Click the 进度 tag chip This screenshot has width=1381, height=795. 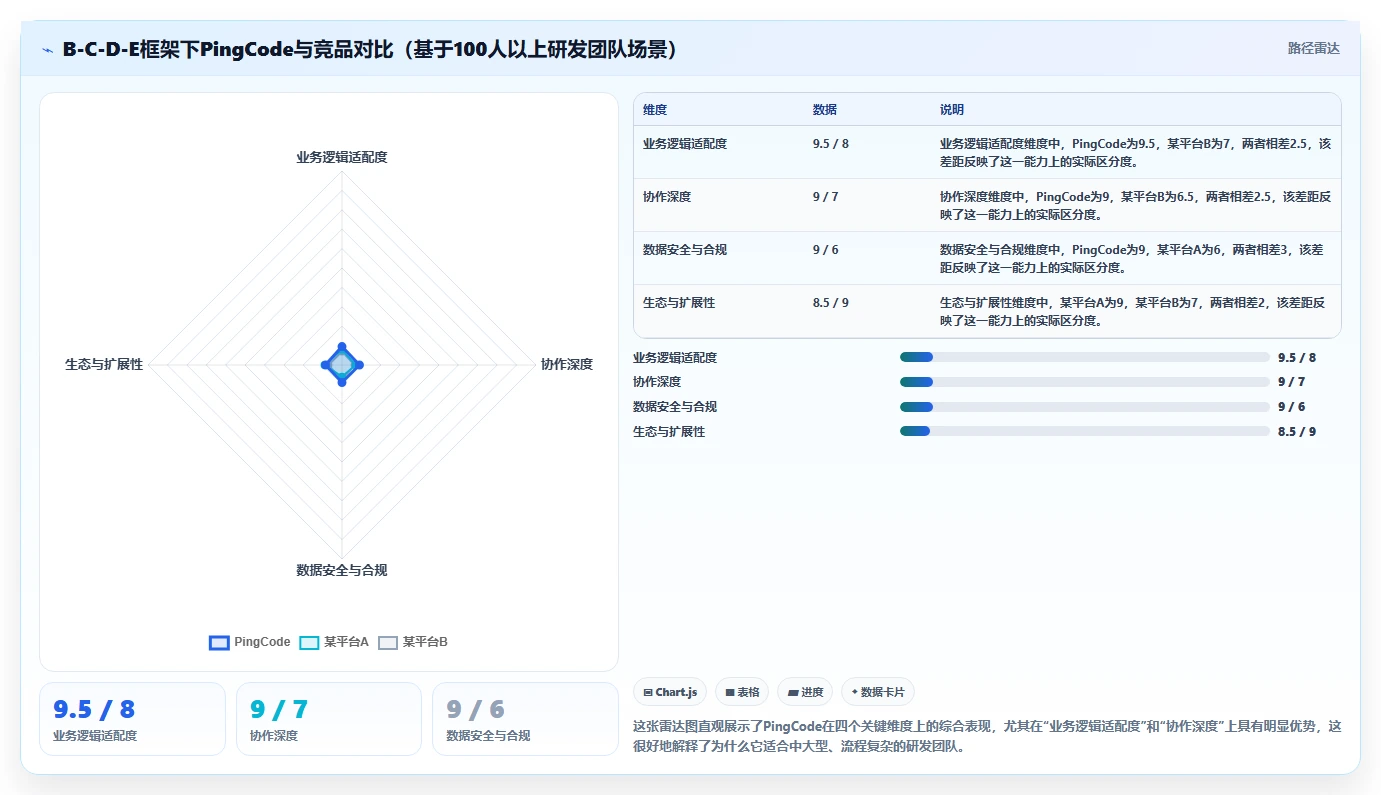click(x=804, y=692)
